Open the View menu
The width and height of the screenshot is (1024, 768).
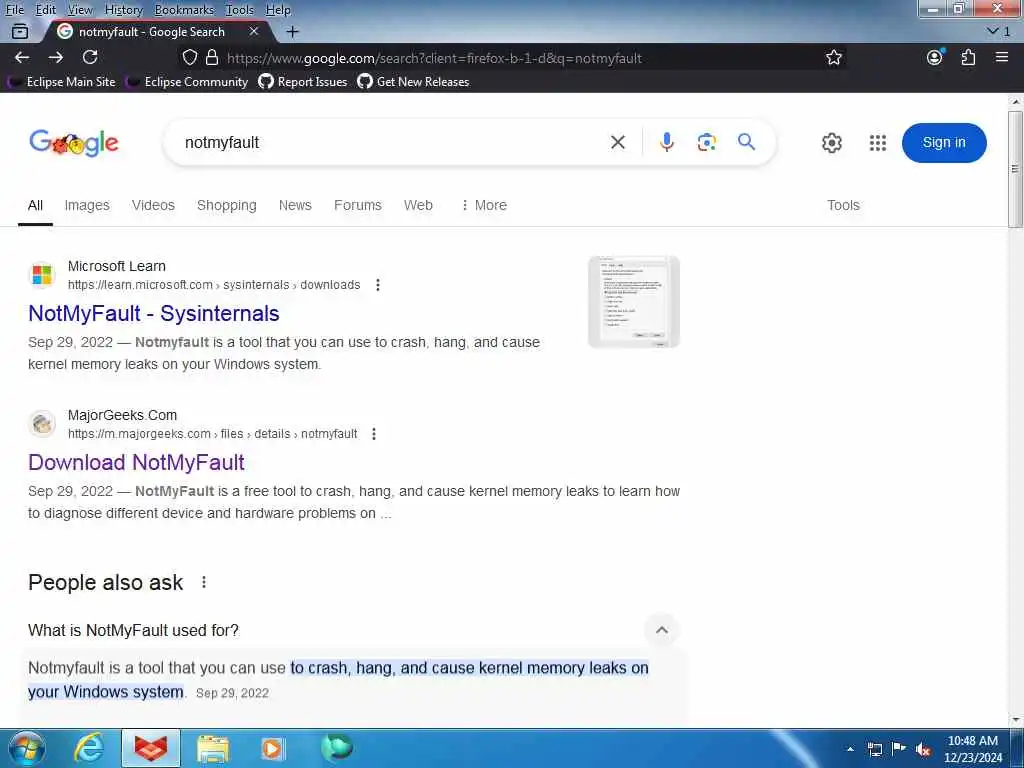click(x=80, y=10)
